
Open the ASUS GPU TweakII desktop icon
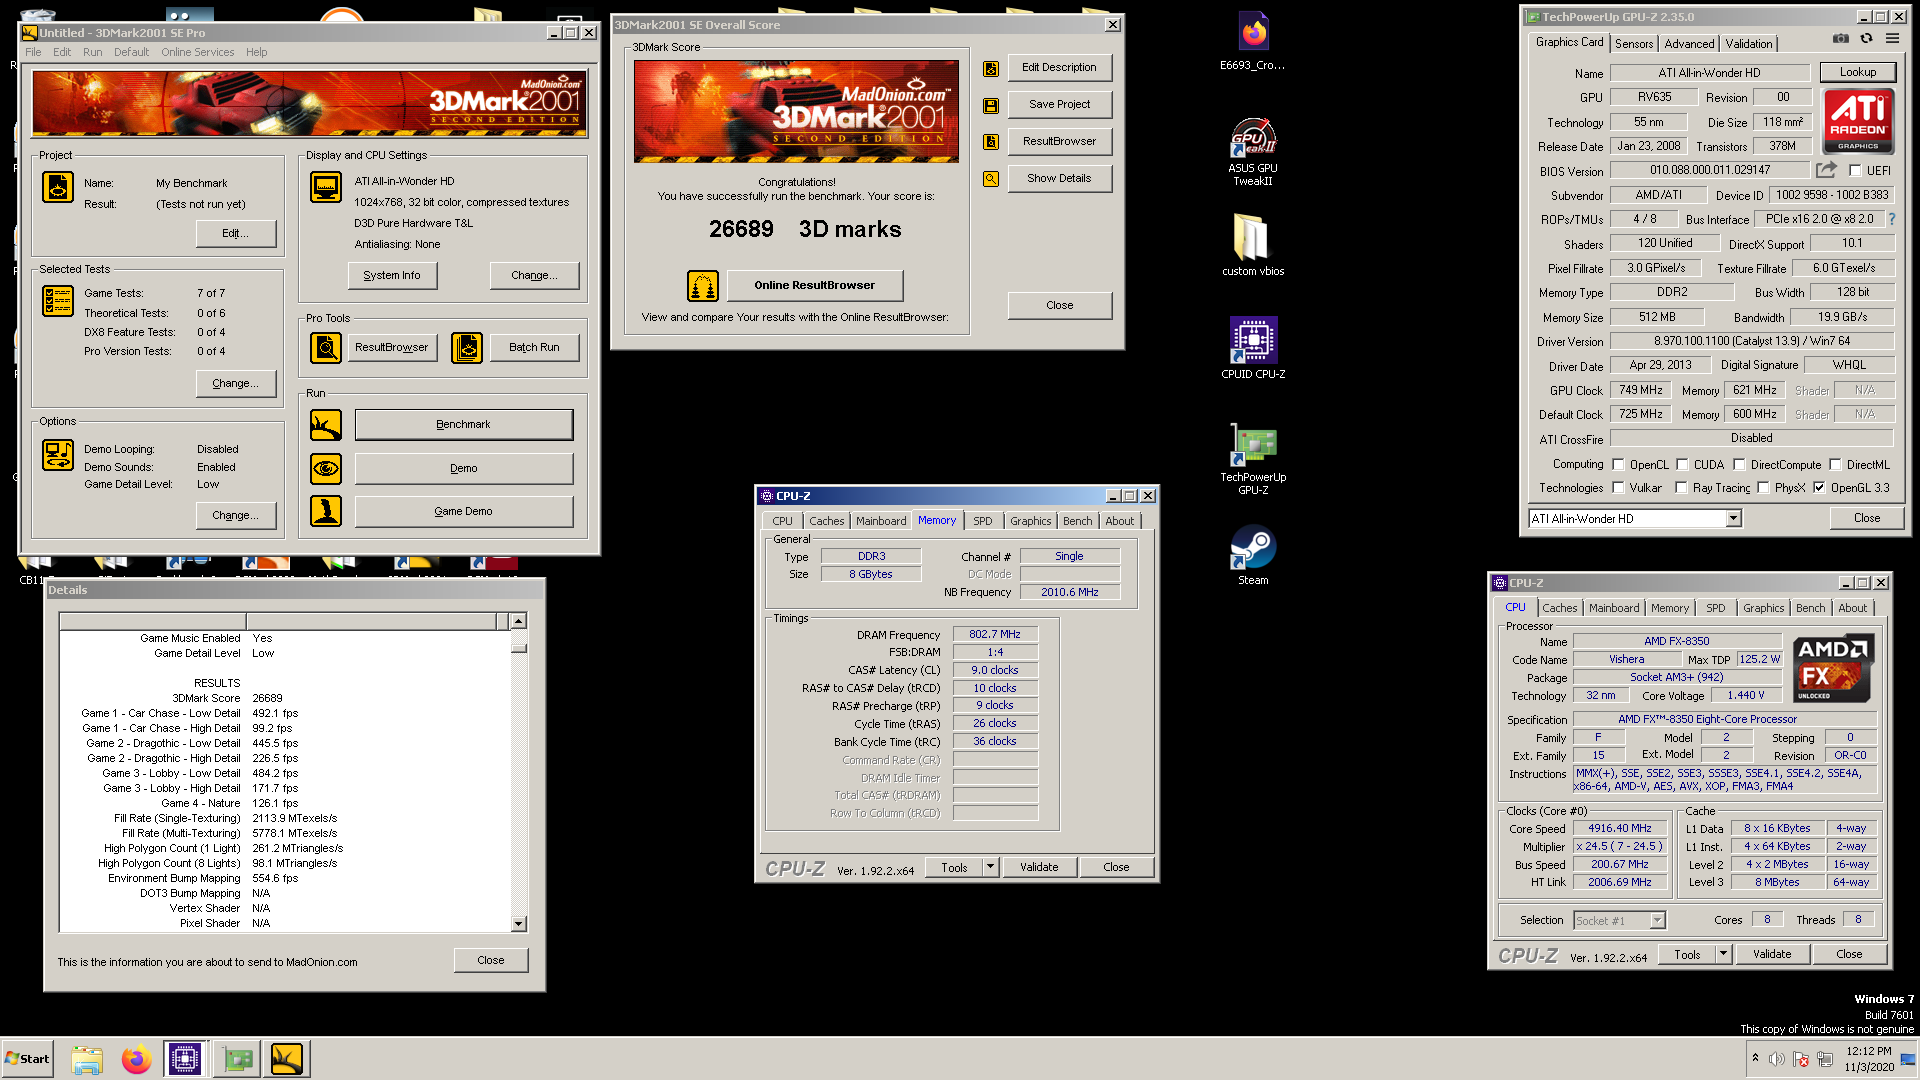click(1253, 153)
